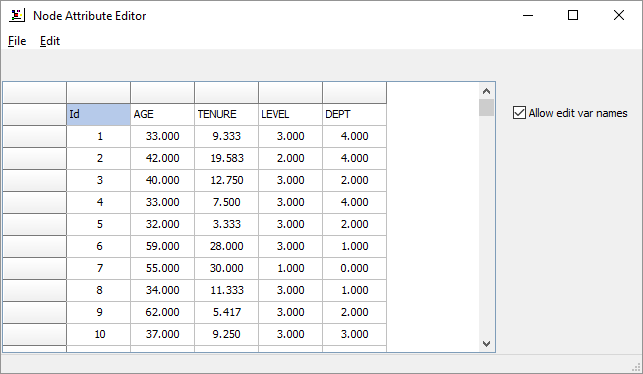
Task: Click the scrollbar up arrow
Action: [486, 91]
